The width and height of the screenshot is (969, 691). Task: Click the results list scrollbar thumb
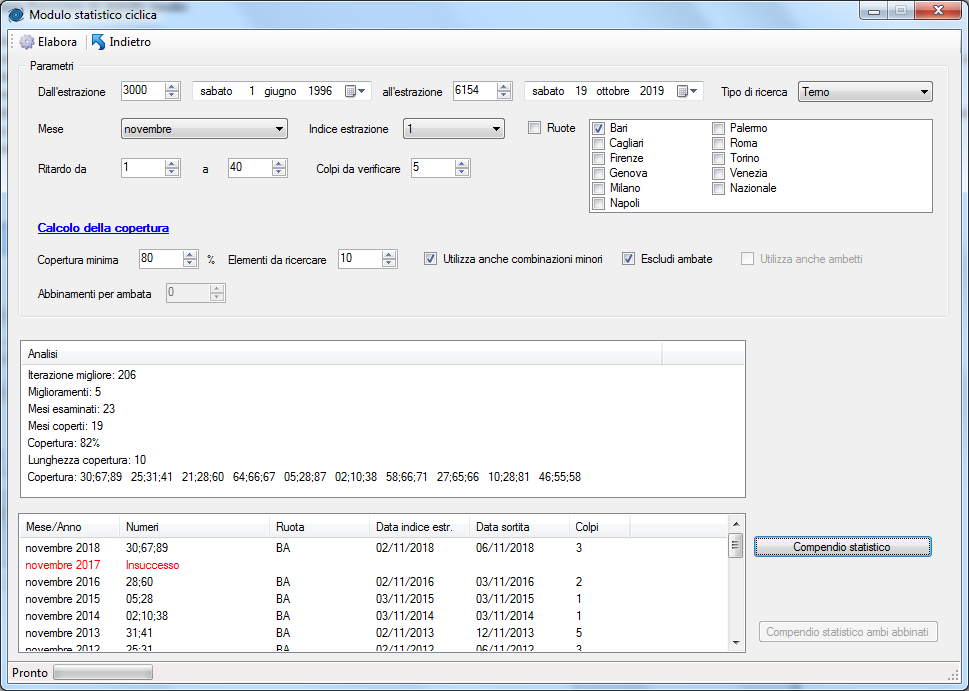(x=735, y=545)
